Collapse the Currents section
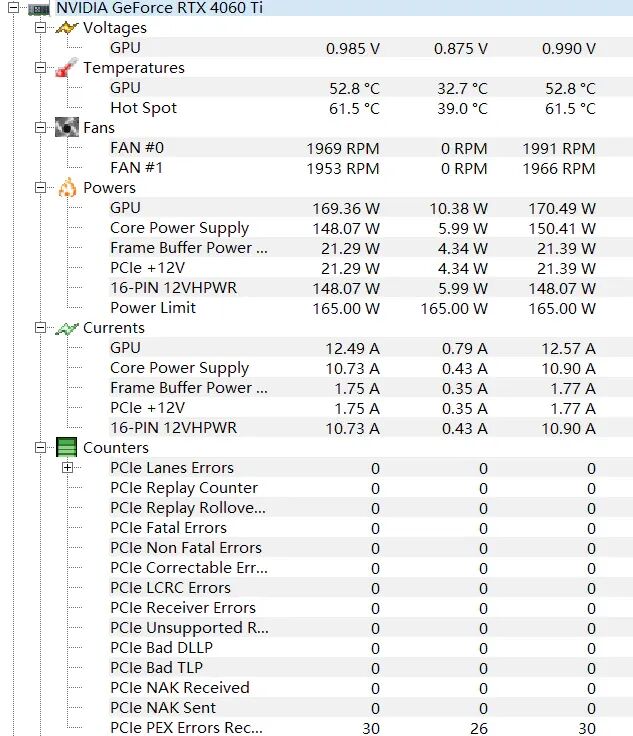 tap(40, 327)
